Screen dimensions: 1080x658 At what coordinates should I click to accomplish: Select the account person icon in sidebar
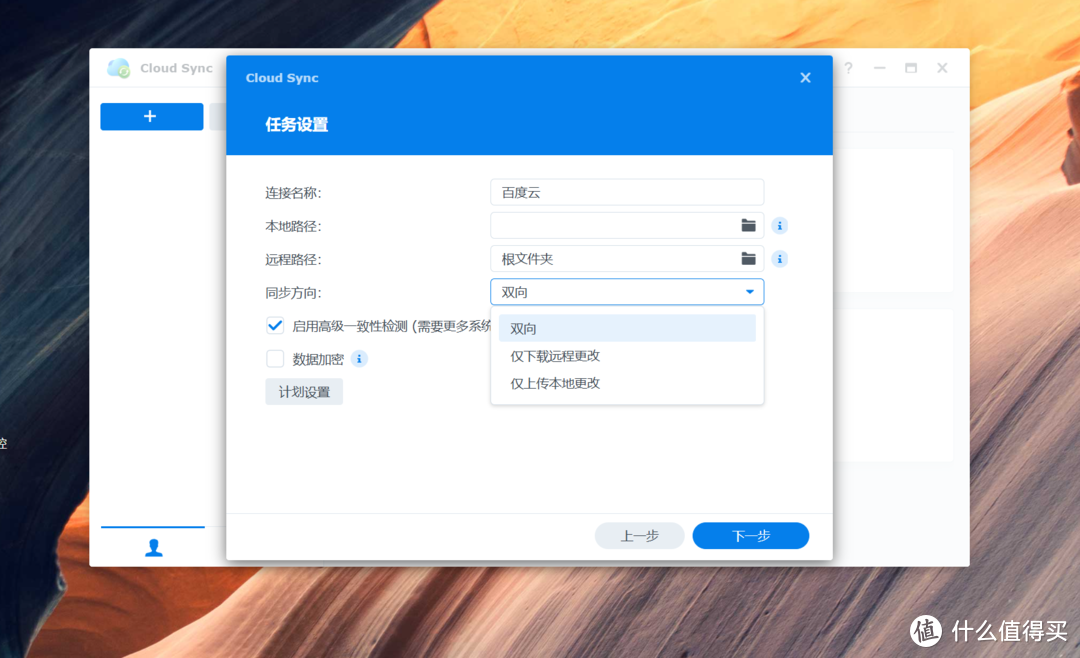pyautogui.click(x=152, y=547)
